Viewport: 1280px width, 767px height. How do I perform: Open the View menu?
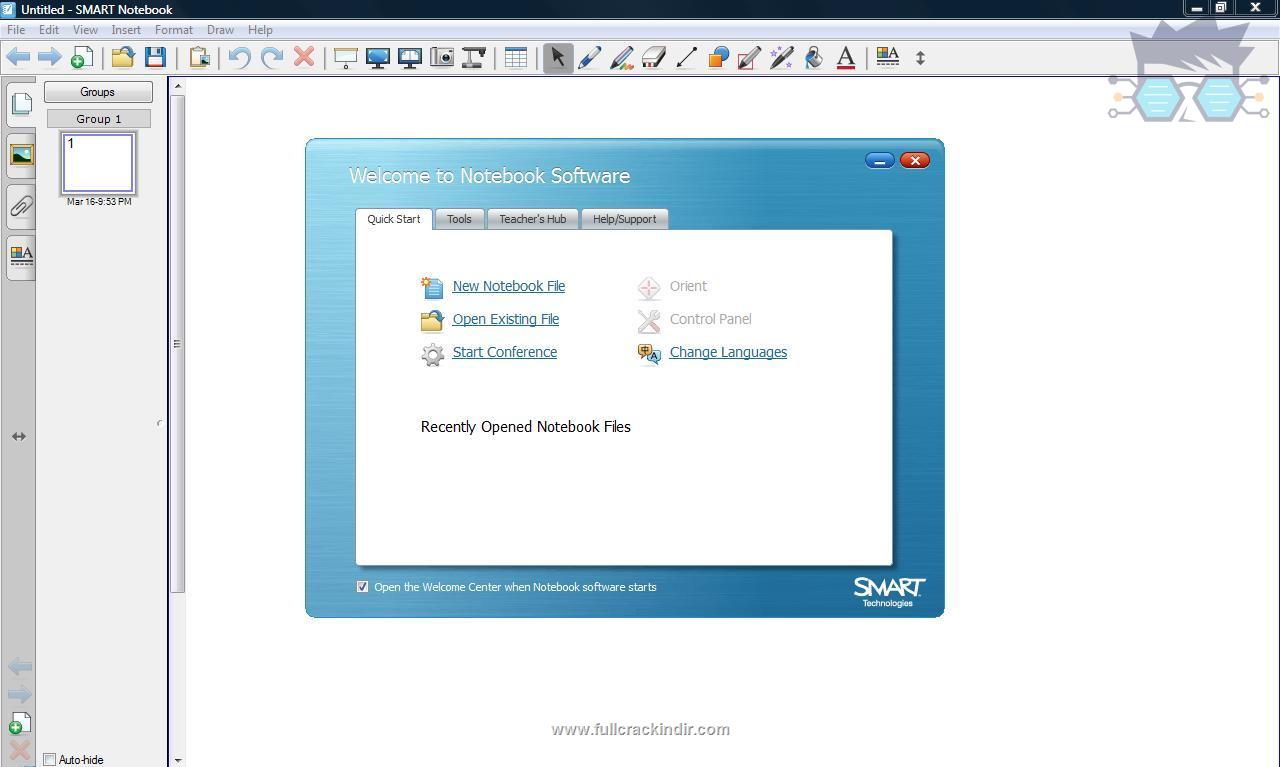(85, 30)
